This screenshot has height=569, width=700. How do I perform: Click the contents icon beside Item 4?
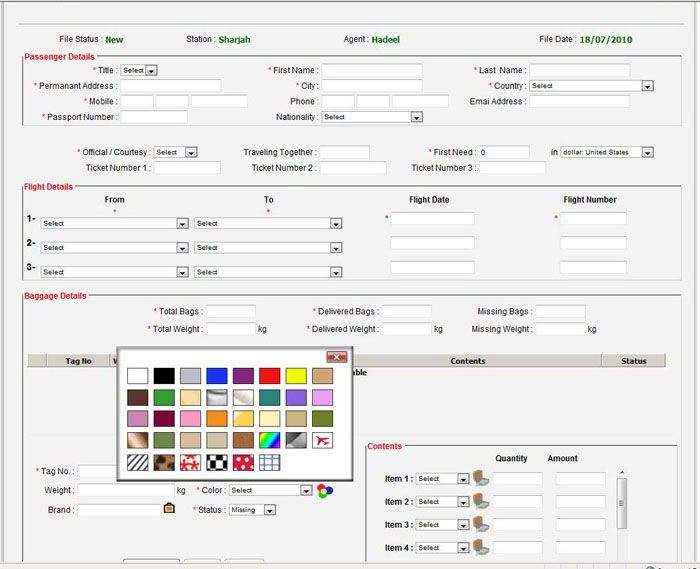481,547
